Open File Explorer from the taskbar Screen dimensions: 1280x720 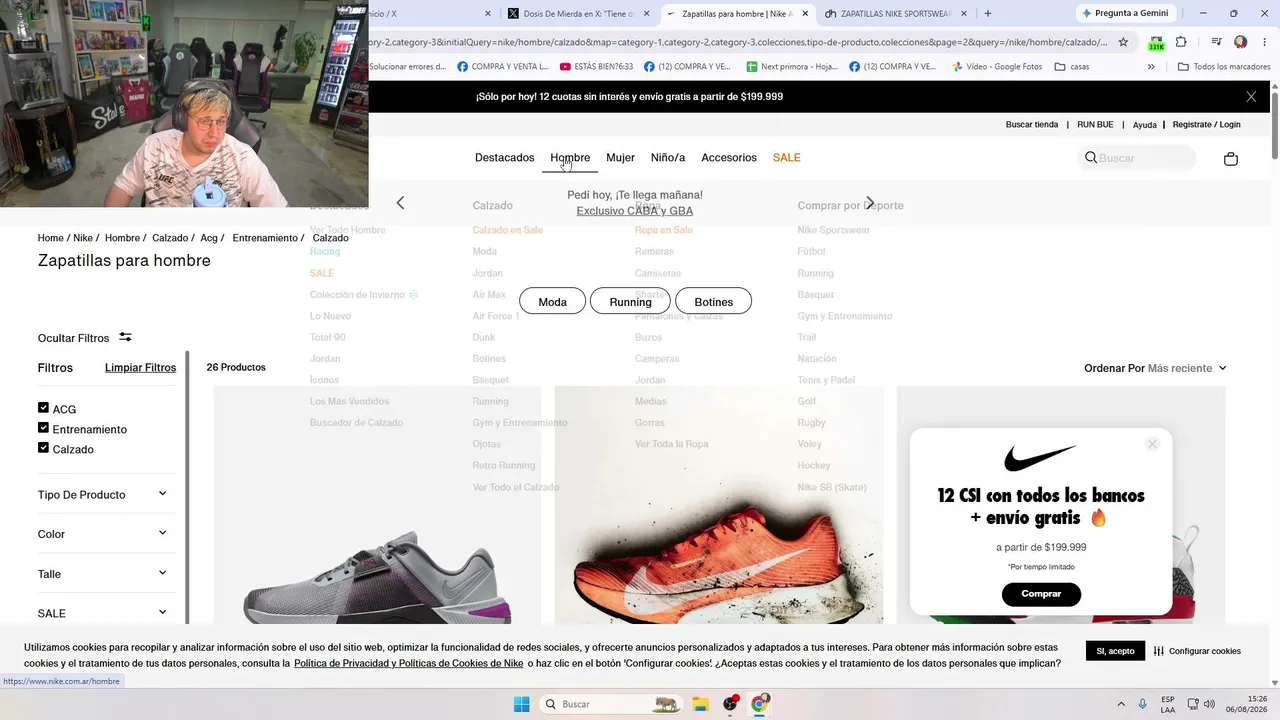tap(700, 704)
